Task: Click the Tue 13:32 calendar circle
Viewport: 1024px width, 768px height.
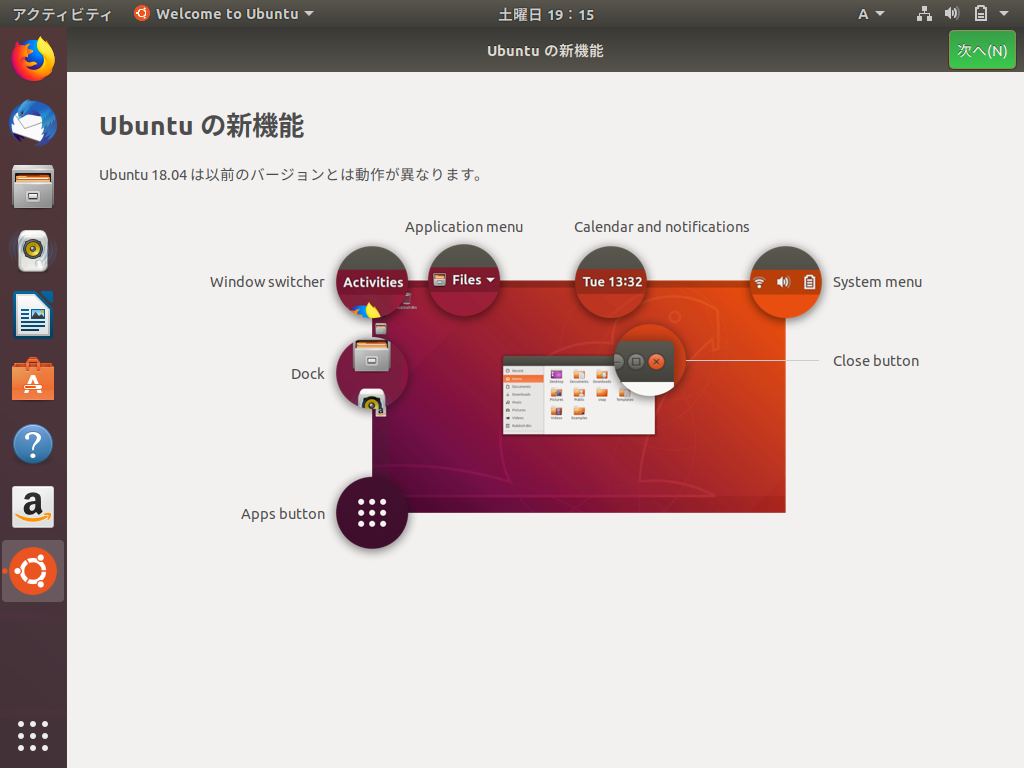Action: 611,282
